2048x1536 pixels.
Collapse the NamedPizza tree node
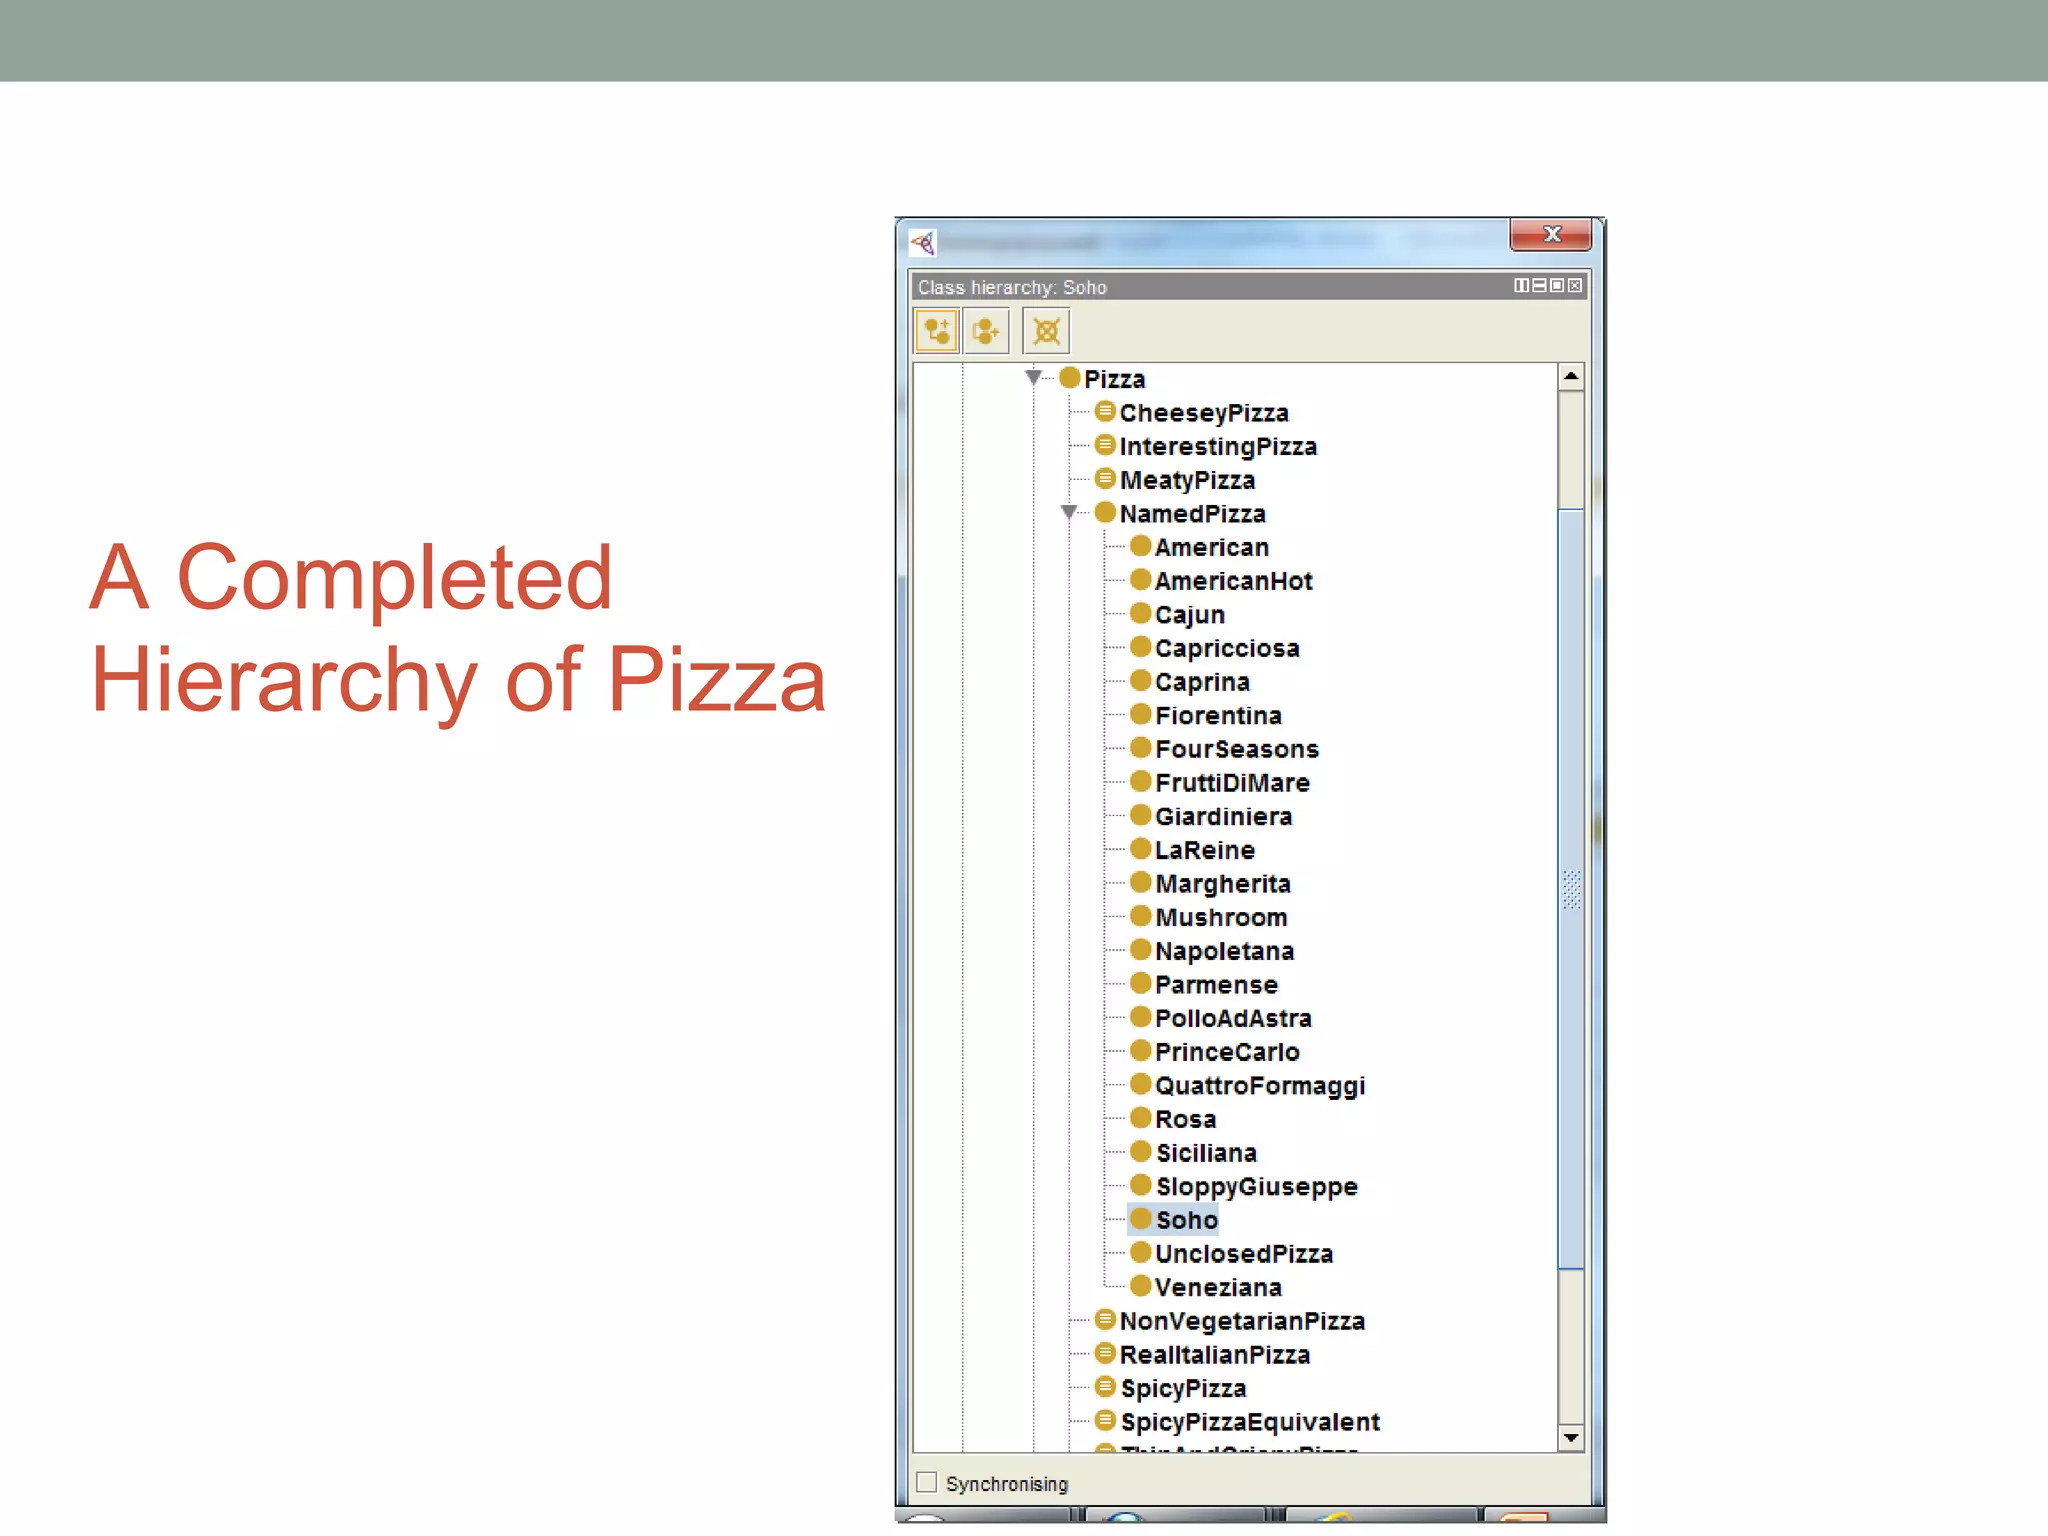(x=1068, y=512)
